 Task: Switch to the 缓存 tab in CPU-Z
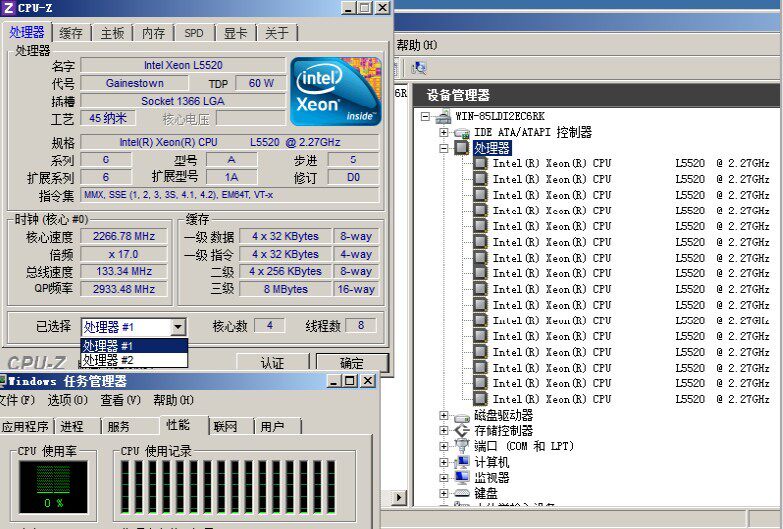[71, 33]
